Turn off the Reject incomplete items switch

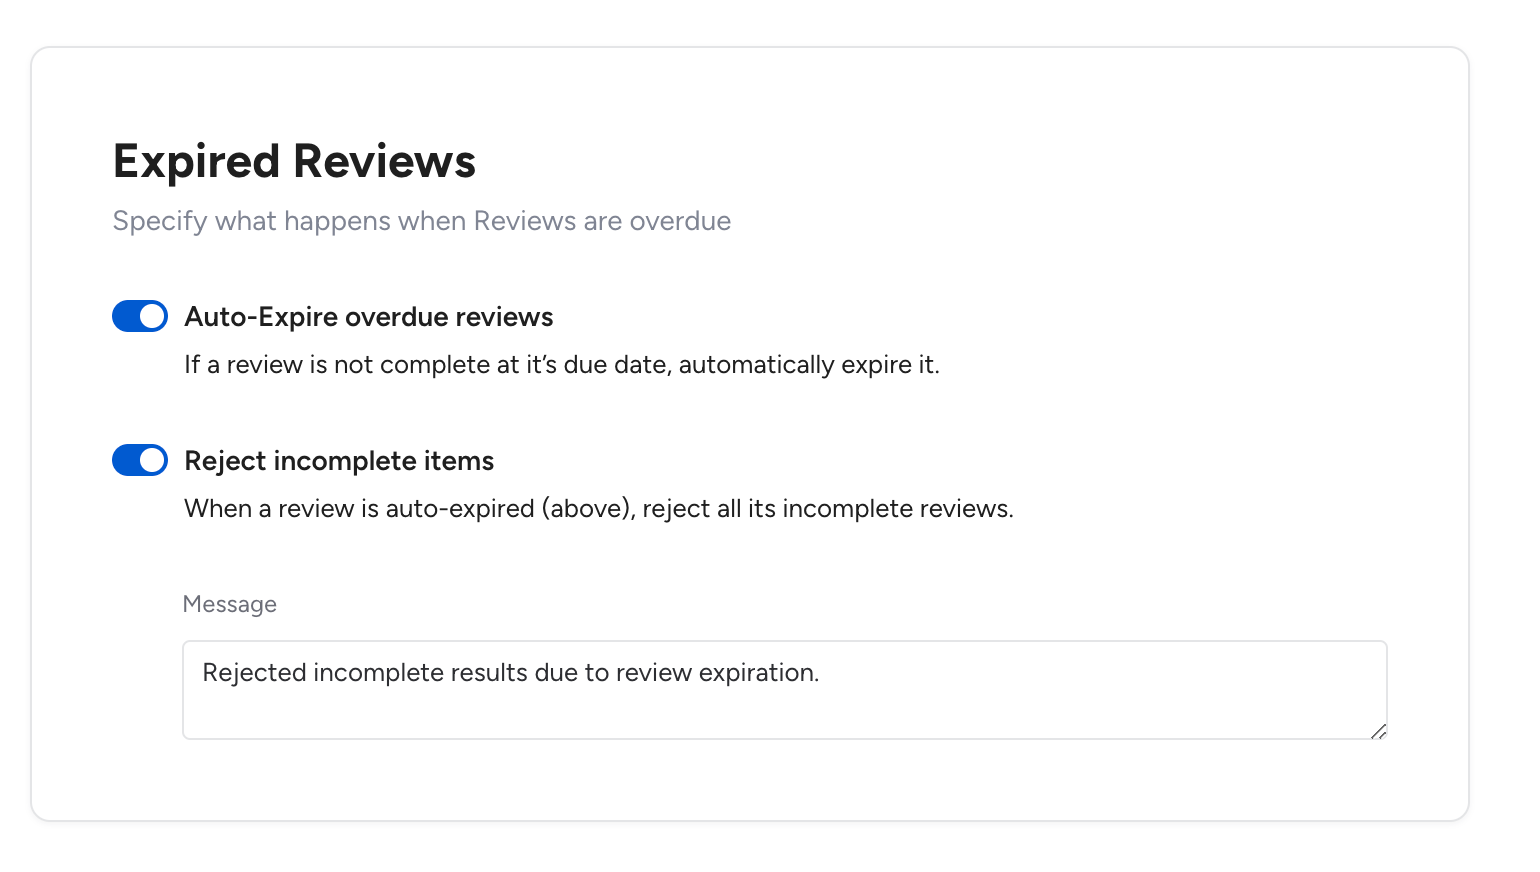(x=140, y=460)
